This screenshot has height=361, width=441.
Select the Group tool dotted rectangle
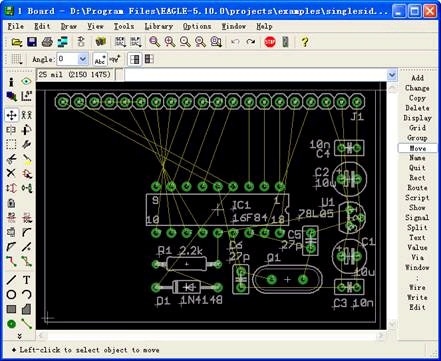[11, 144]
